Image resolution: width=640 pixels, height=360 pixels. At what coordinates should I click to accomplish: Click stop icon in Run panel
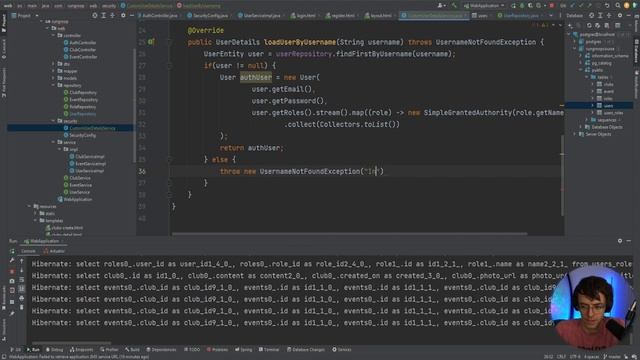[x=12, y=271]
